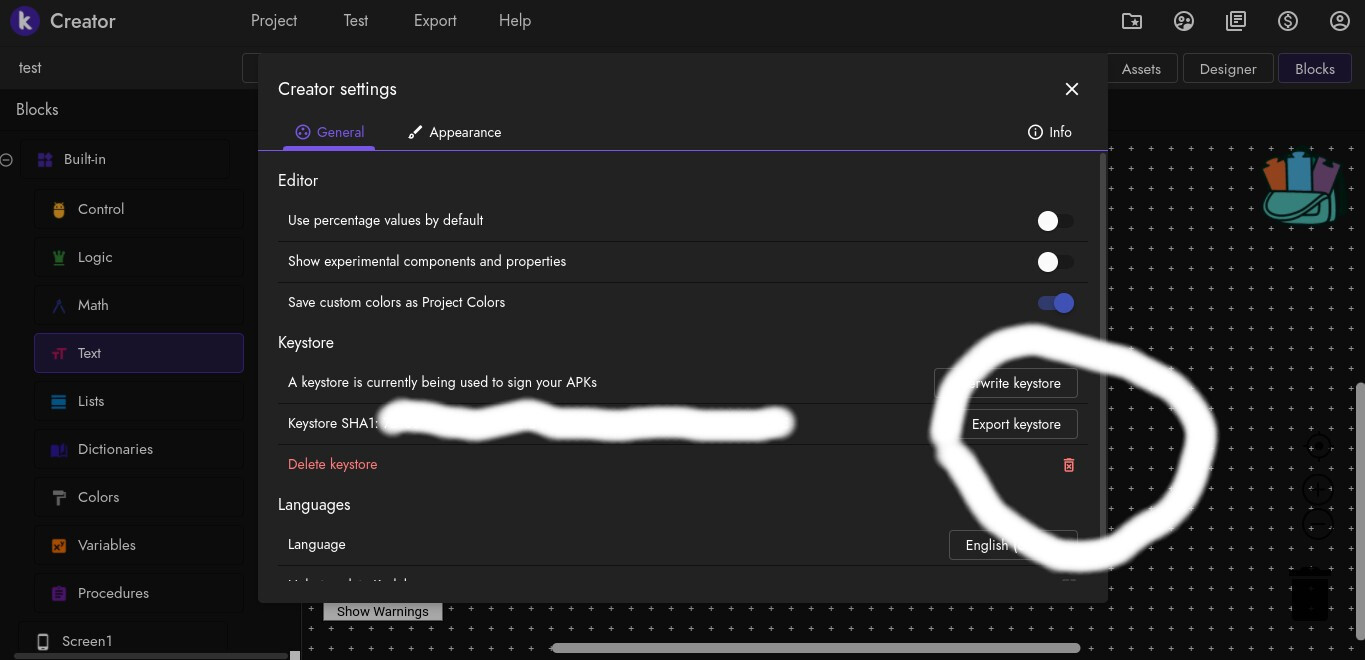Click the red trash icon beside Delete keystore
The height and width of the screenshot is (660, 1365).
[x=1068, y=465]
